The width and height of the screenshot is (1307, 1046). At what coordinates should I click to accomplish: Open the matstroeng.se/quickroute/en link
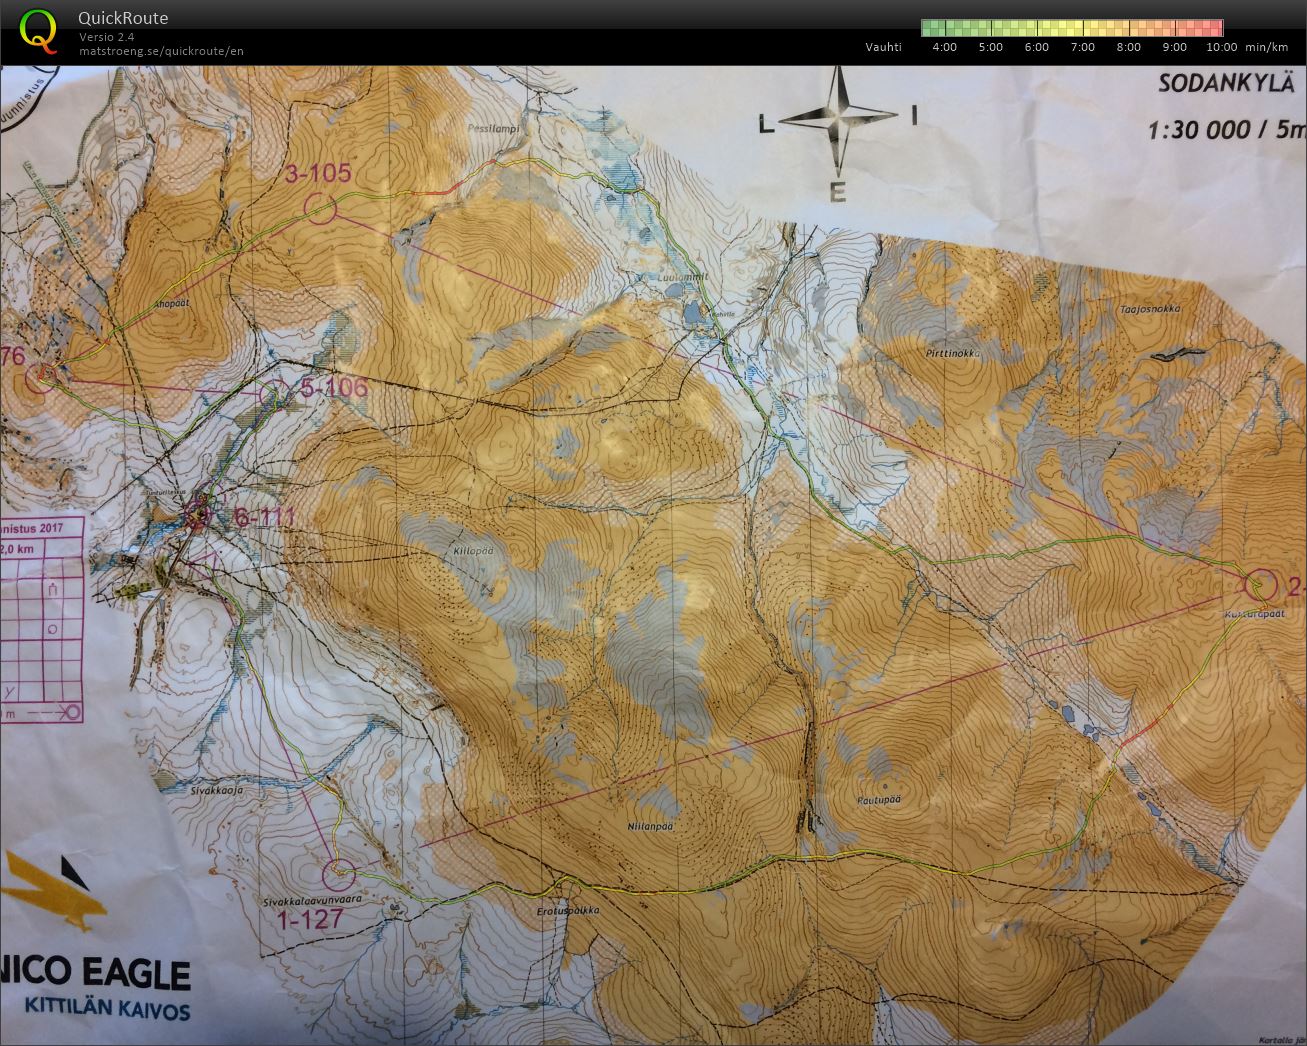tap(162, 51)
